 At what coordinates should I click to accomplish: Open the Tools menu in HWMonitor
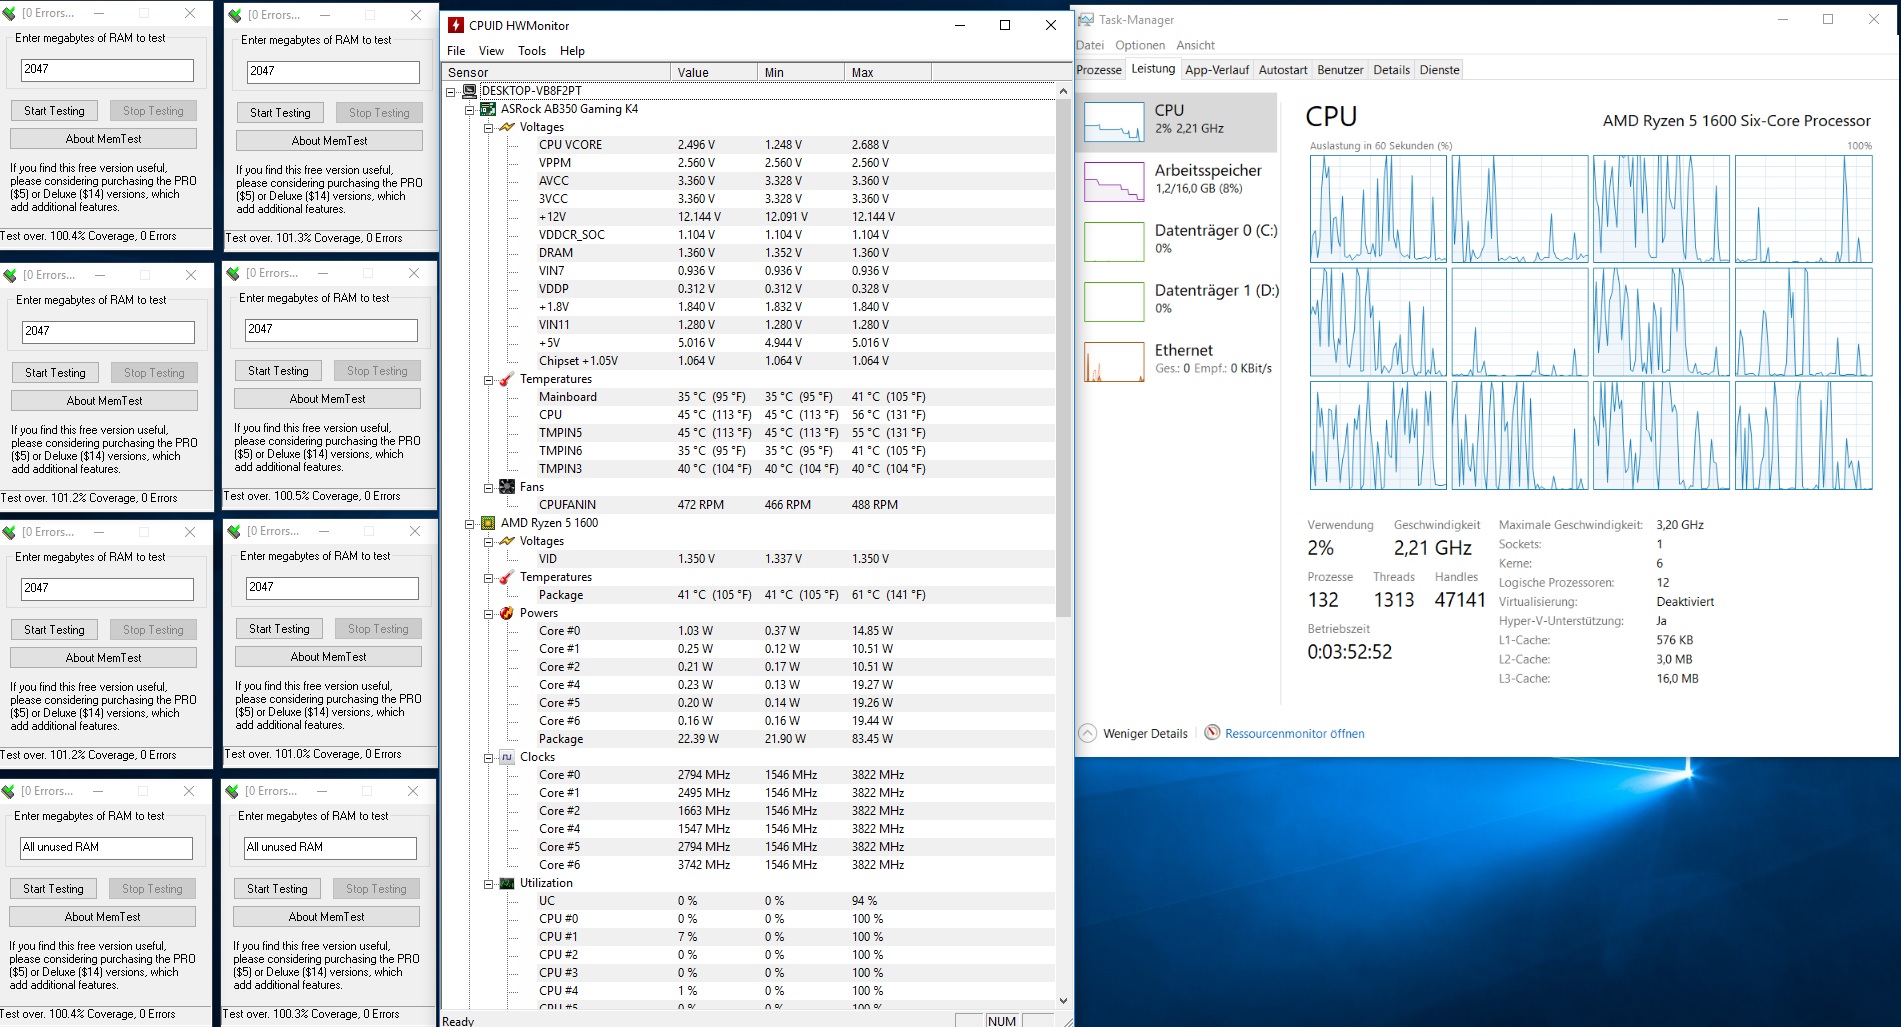pyautogui.click(x=532, y=51)
